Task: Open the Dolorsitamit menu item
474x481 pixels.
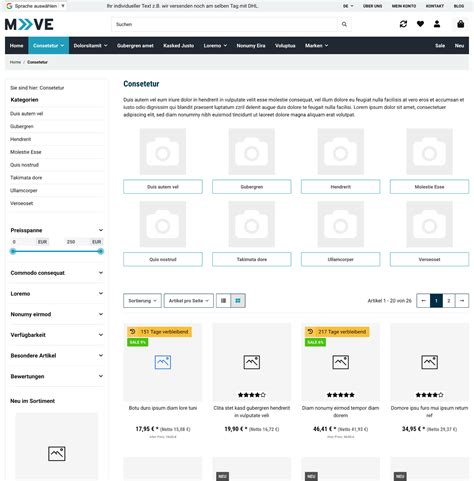Action: click(90, 46)
